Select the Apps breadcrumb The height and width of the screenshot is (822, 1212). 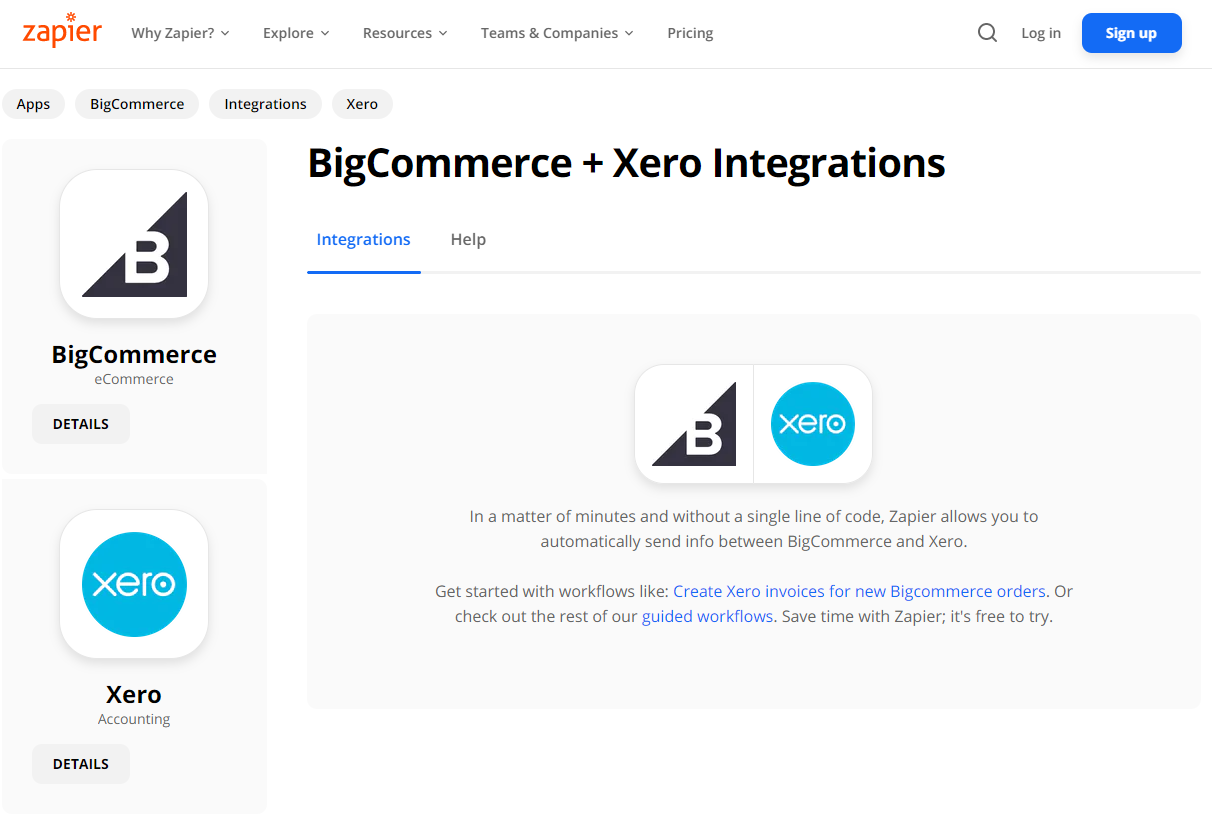click(33, 104)
